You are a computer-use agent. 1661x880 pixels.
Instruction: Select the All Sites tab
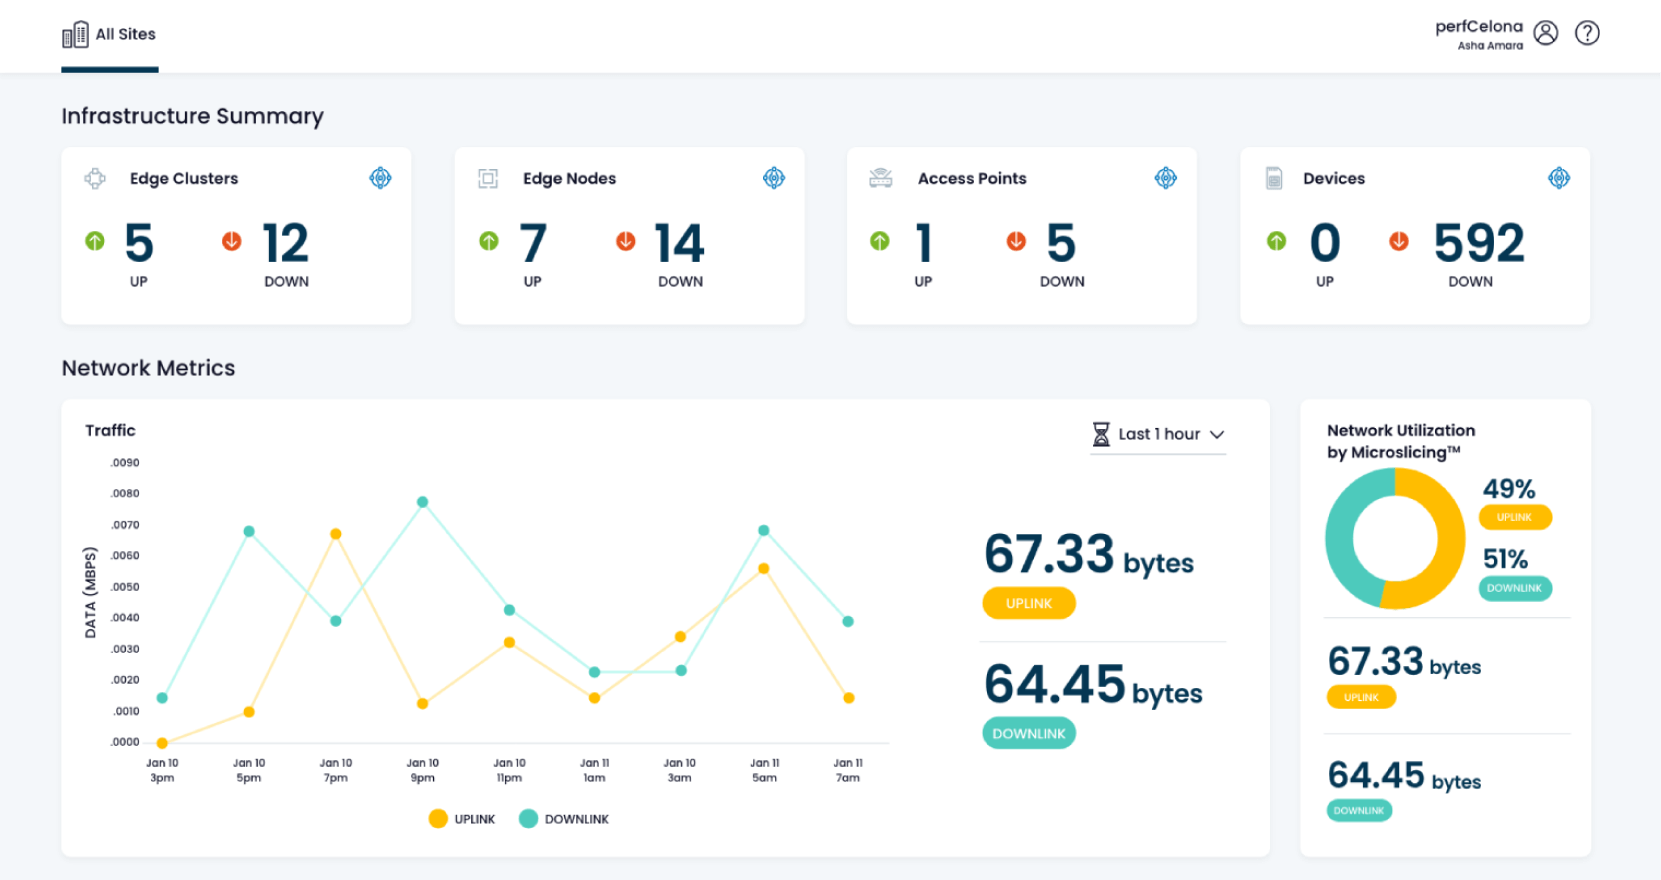pyautogui.click(x=110, y=35)
